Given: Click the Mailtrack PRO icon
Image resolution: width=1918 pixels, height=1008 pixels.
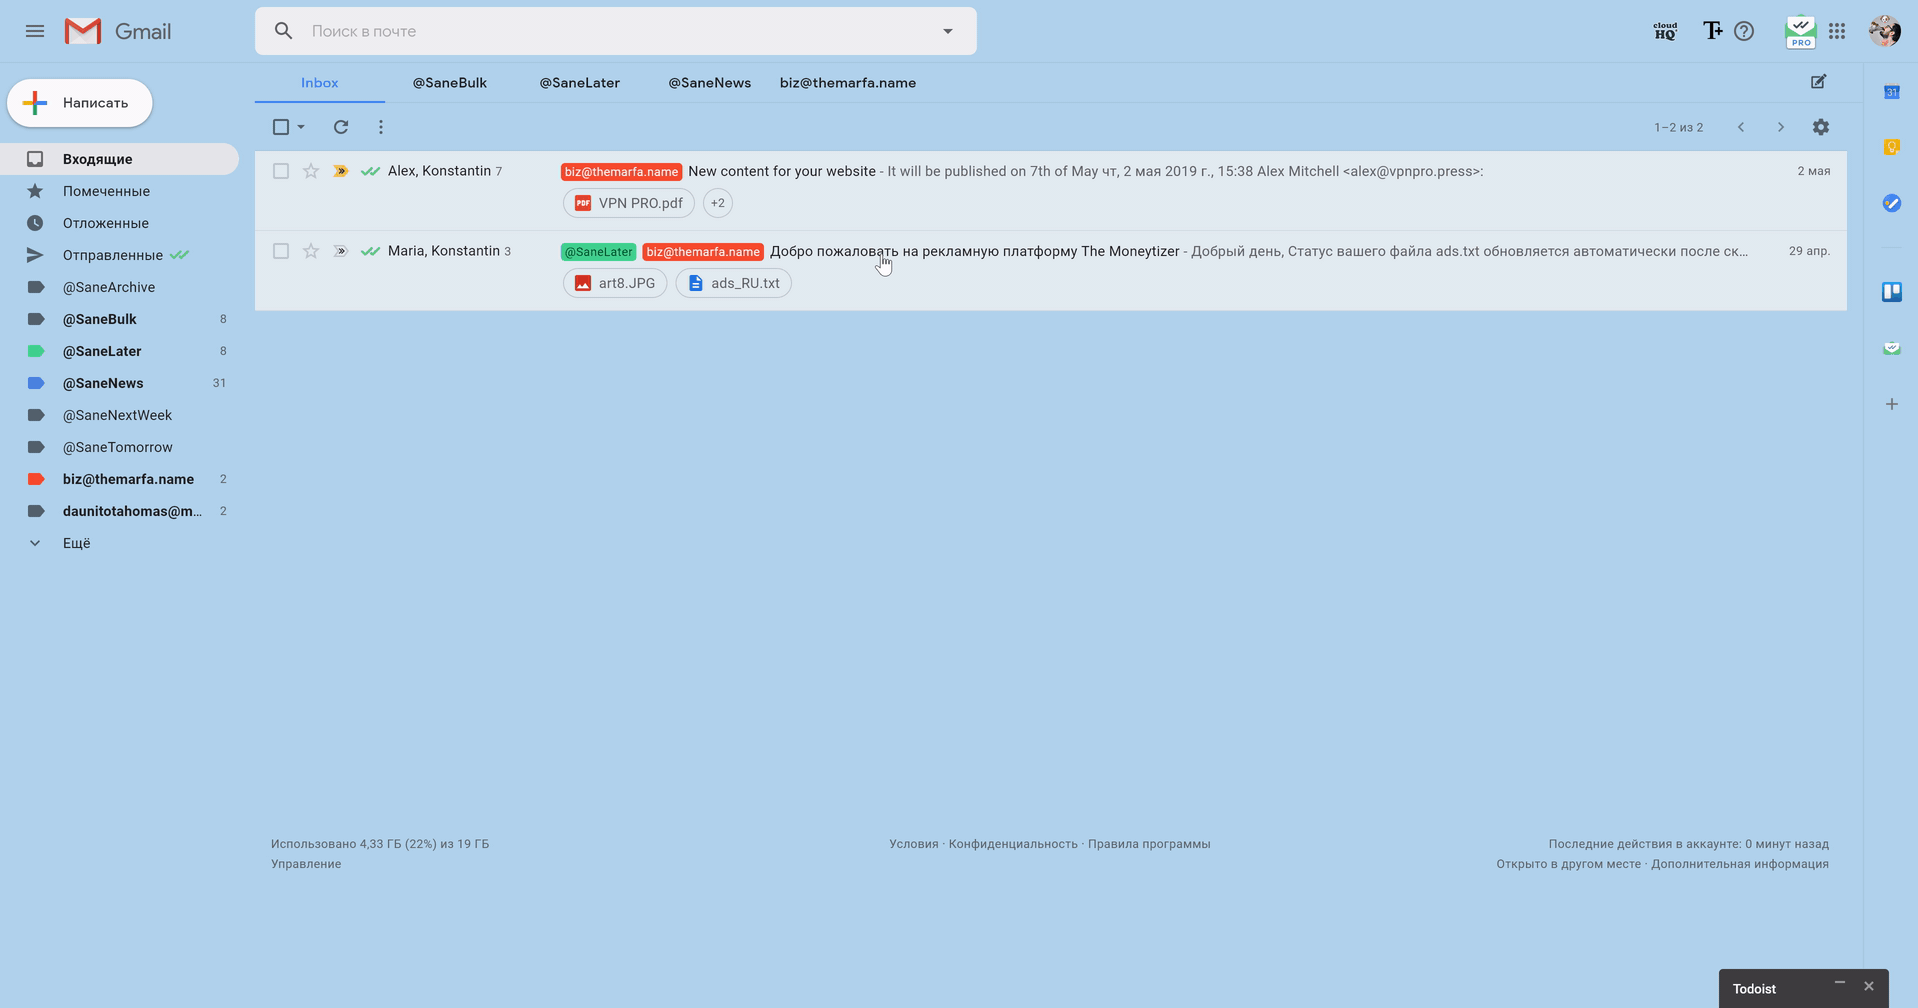Looking at the screenshot, I should click(x=1800, y=31).
